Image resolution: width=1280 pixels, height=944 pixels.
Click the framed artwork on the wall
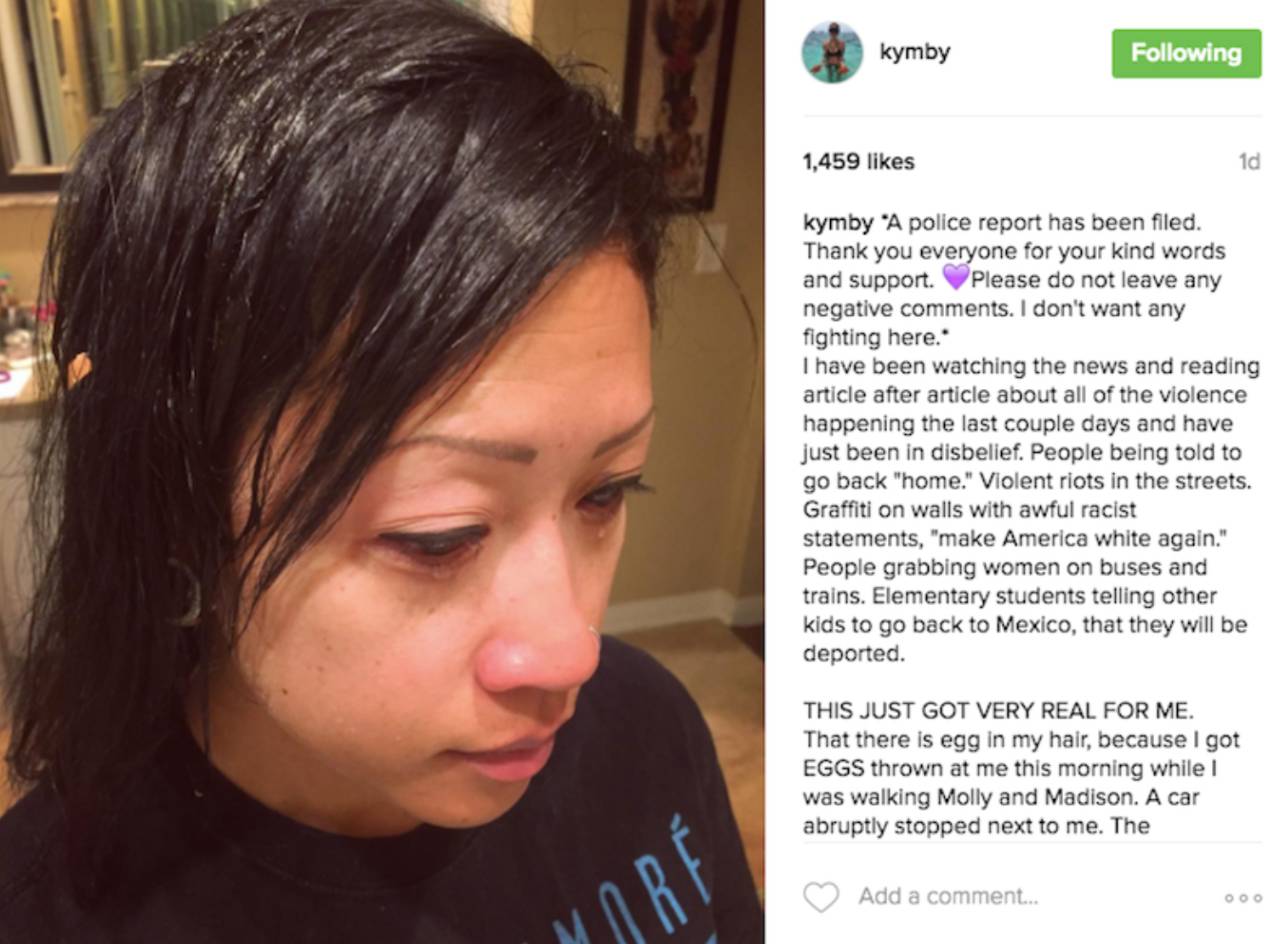[680, 100]
